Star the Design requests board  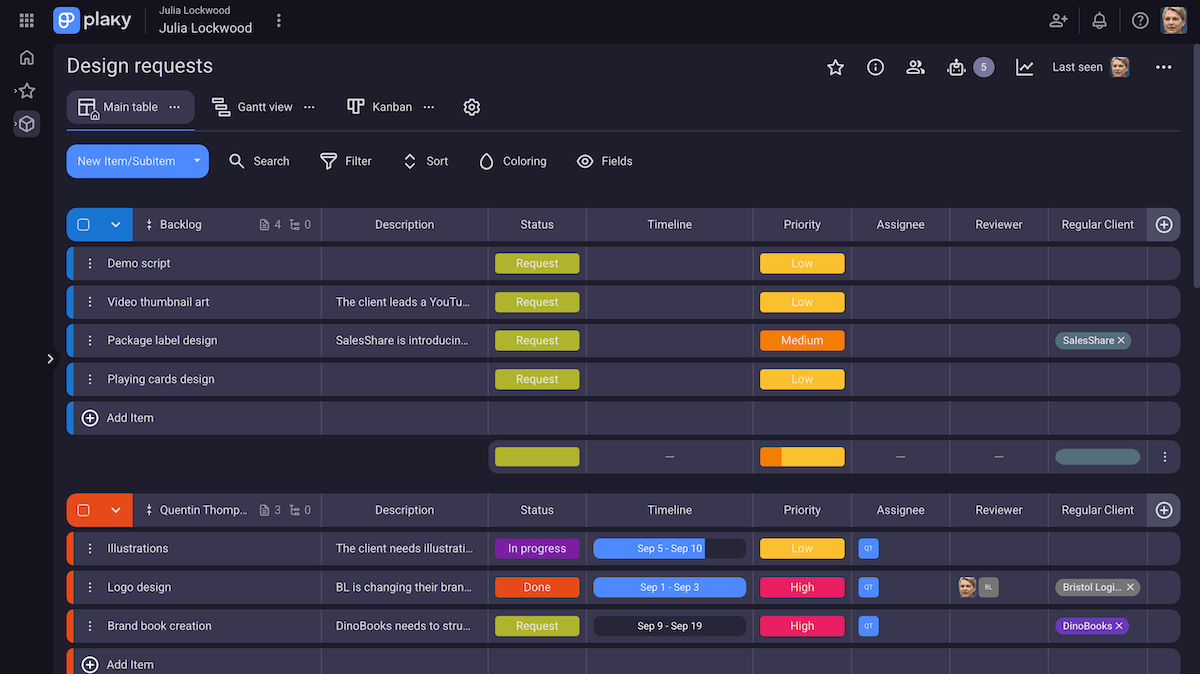click(x=835, y=66)
